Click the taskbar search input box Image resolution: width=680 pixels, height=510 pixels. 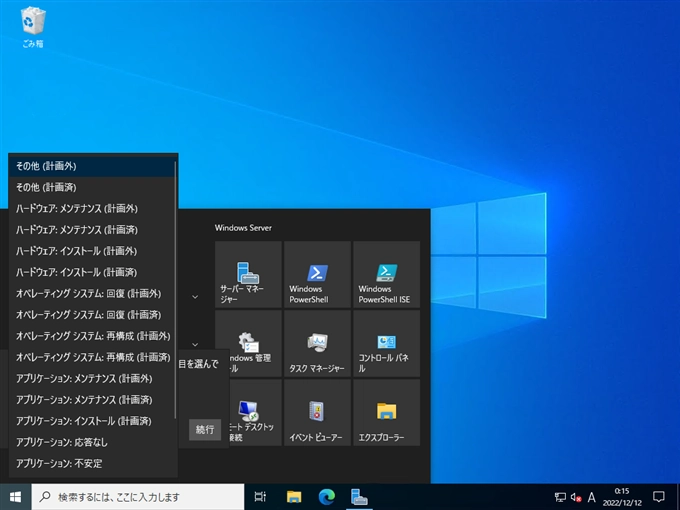coord(140,496)
